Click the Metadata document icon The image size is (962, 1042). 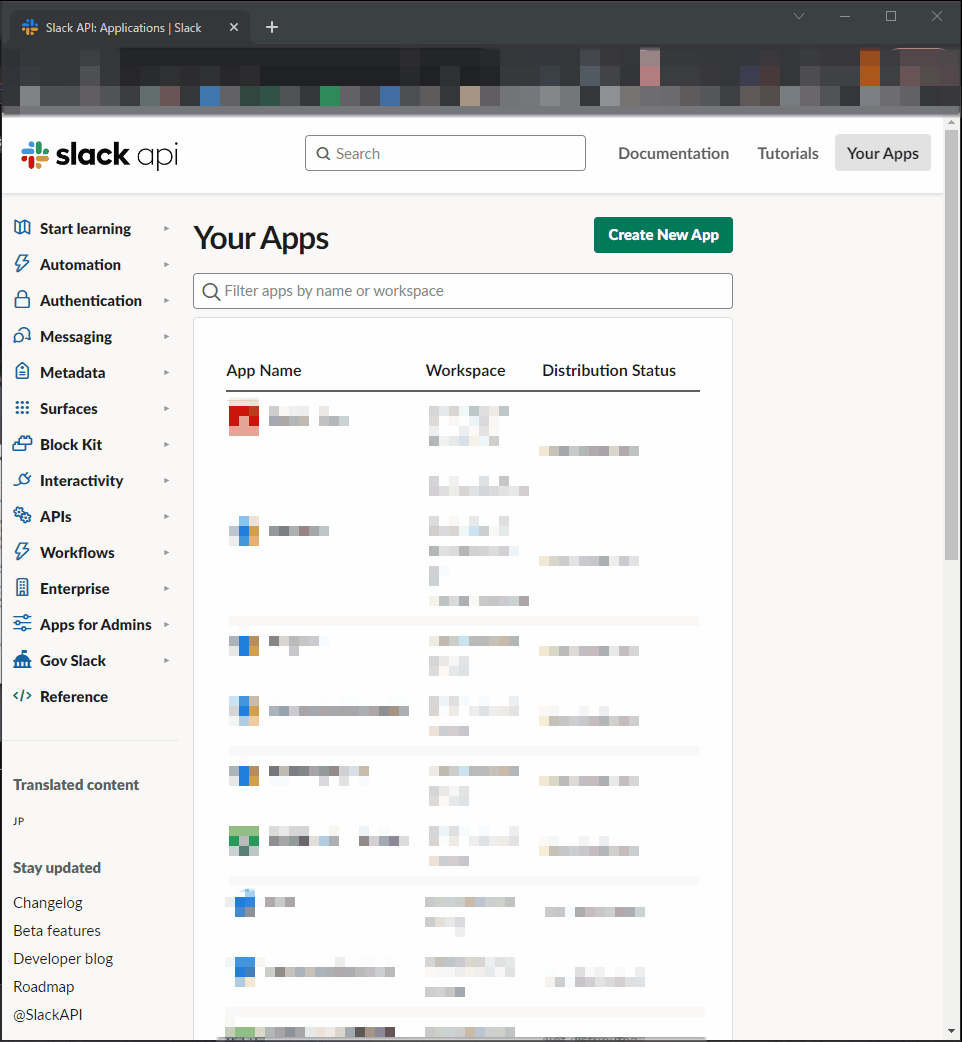[x=22, y=371]
